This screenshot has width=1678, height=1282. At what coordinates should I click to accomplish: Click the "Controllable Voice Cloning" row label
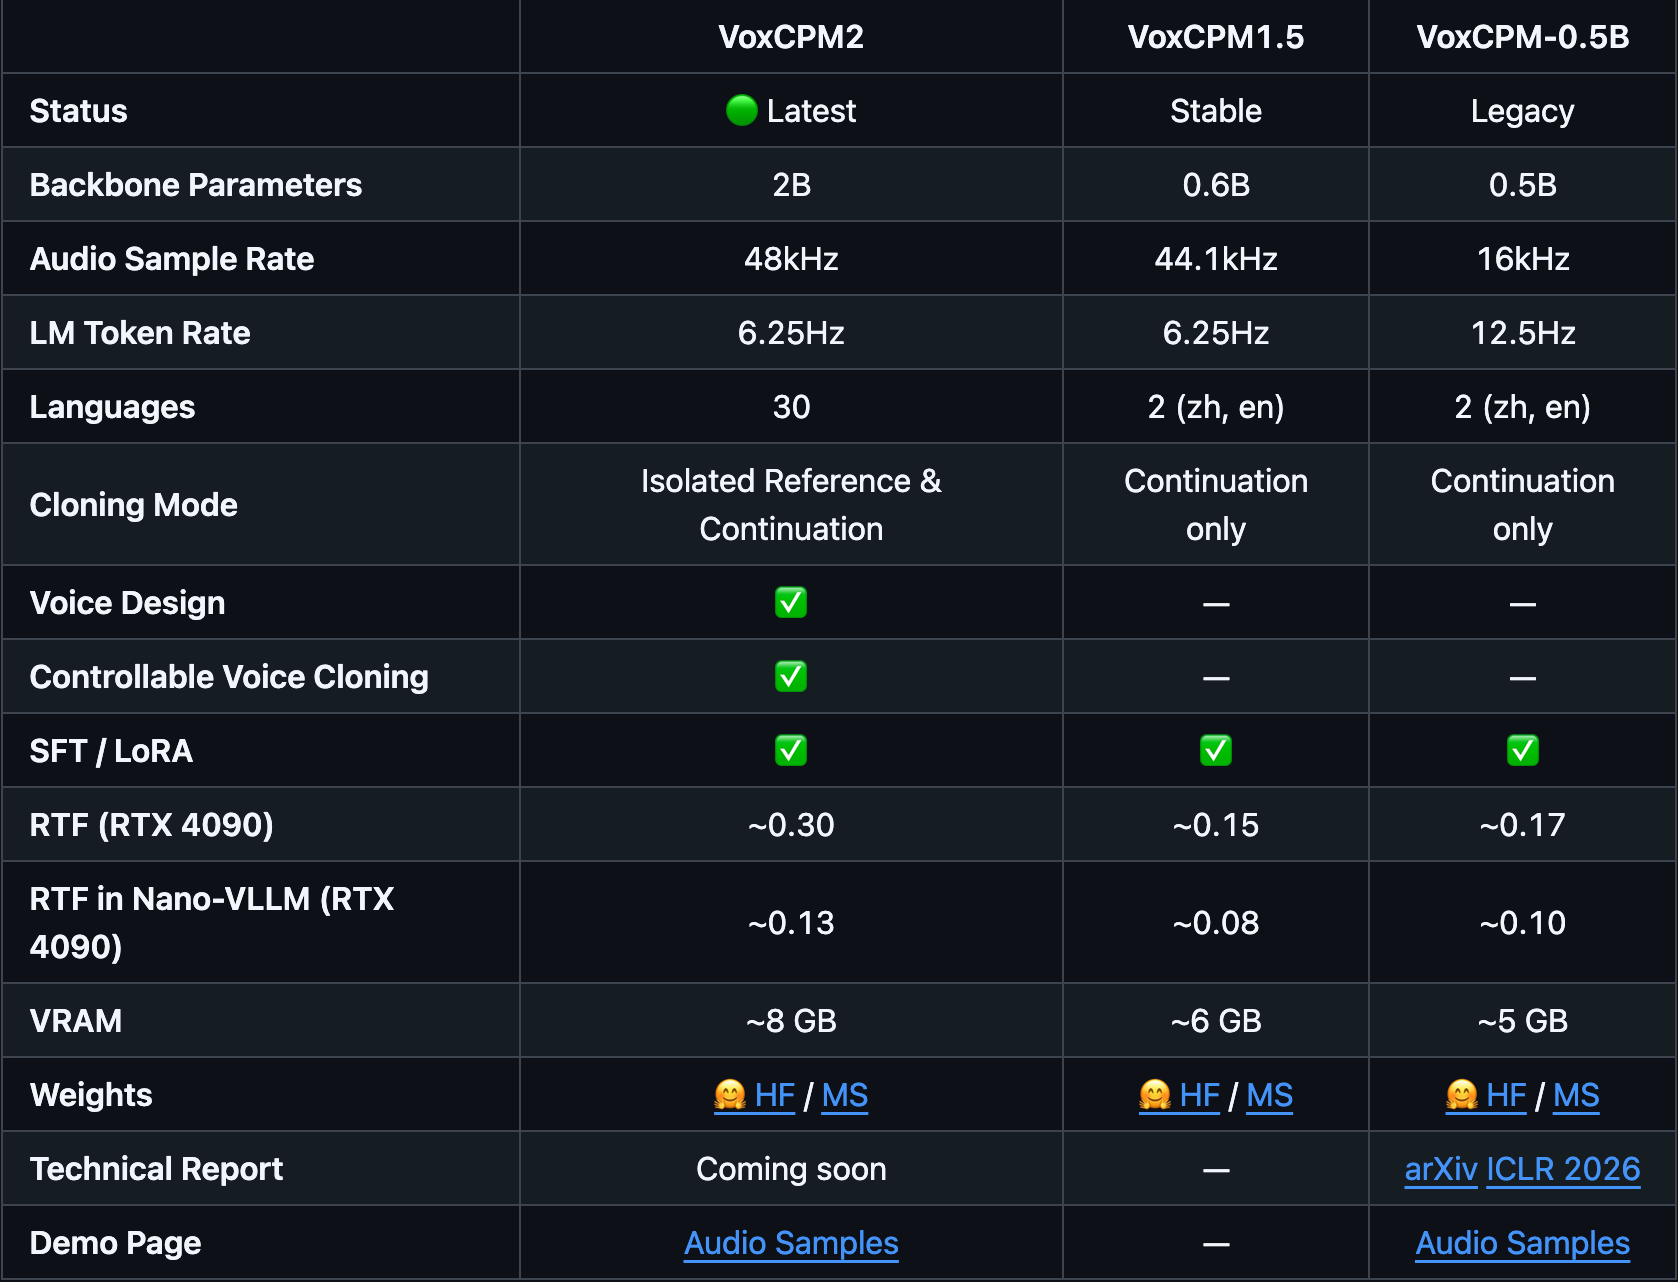[x=229, y=677]
